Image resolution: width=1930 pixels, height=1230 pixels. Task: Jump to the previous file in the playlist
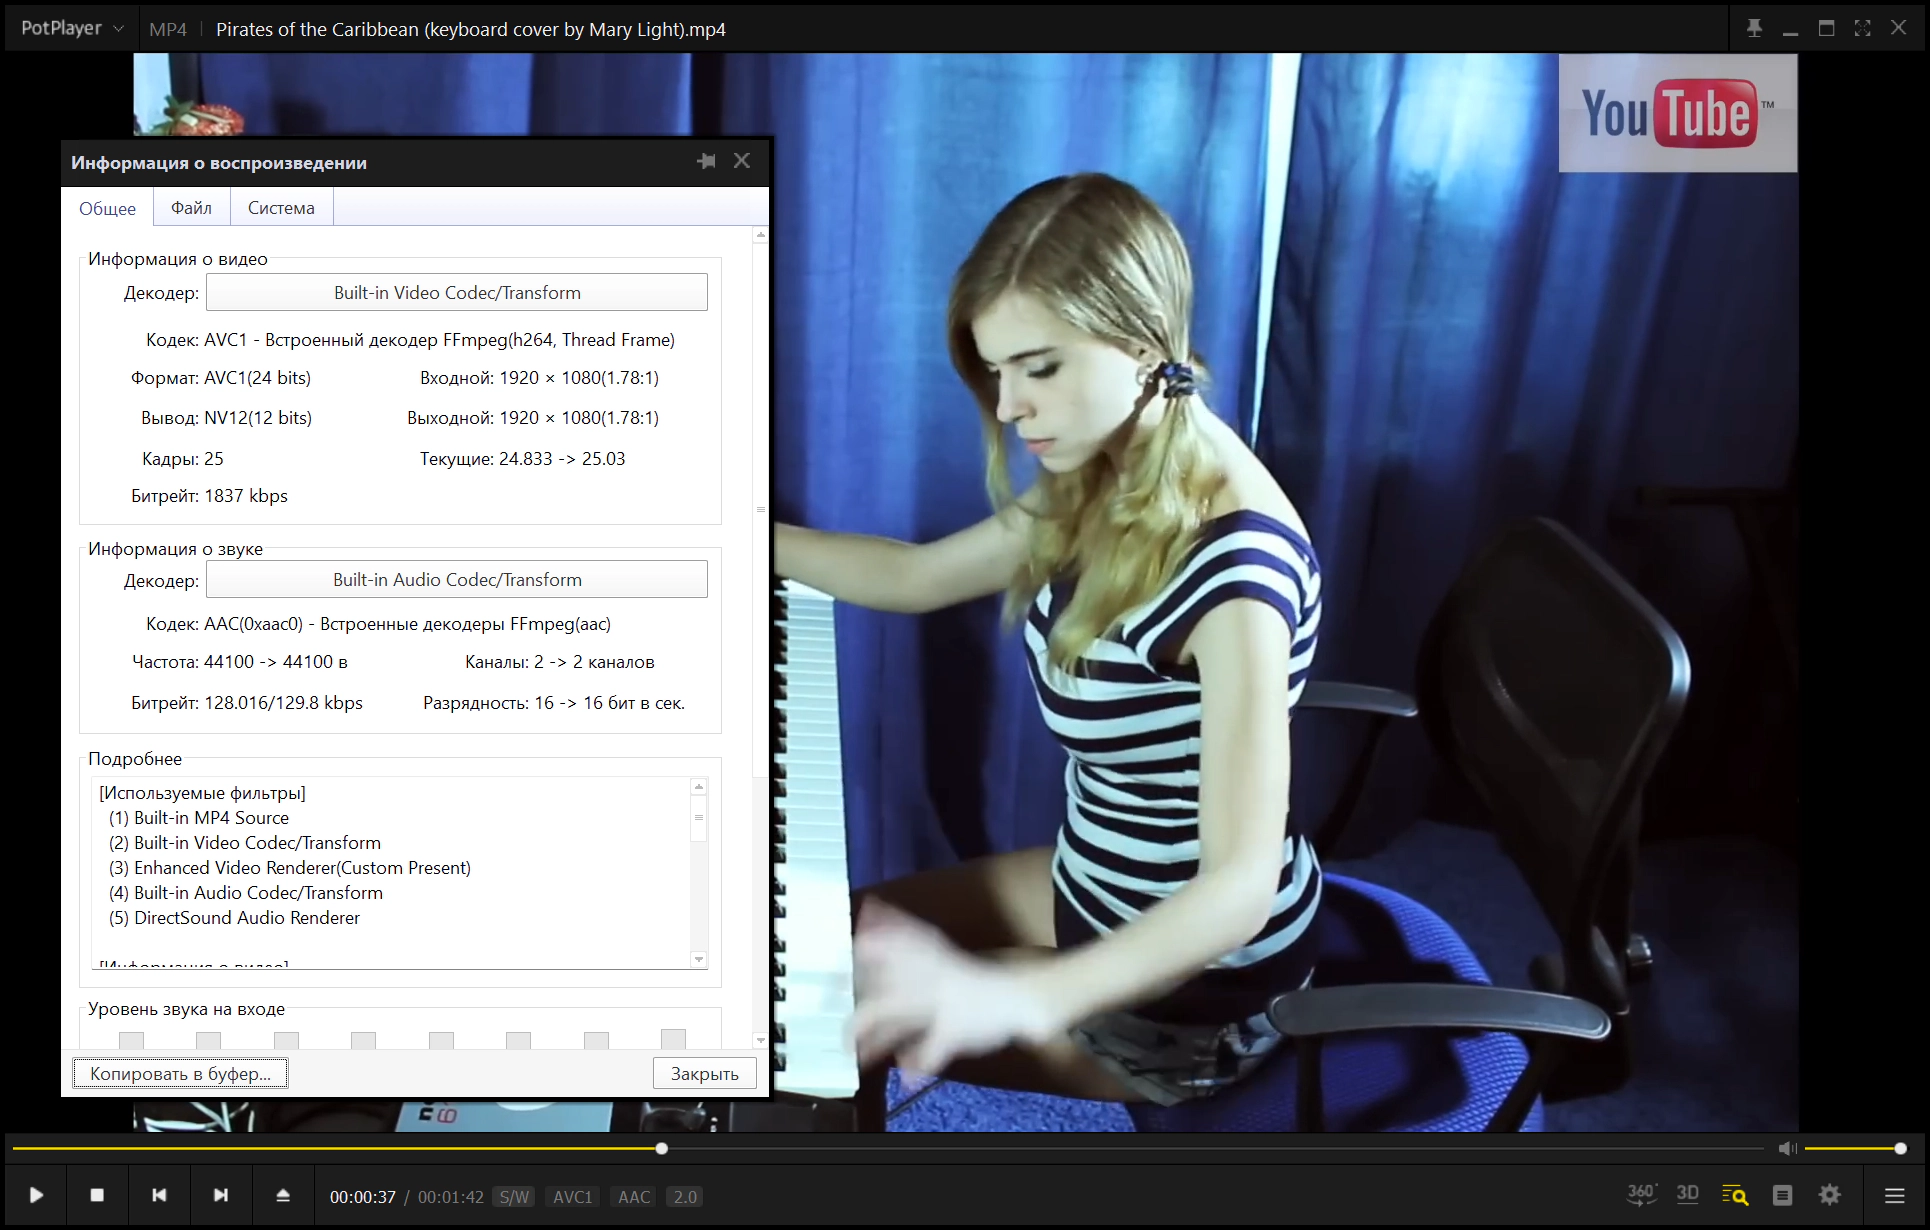159,1195
